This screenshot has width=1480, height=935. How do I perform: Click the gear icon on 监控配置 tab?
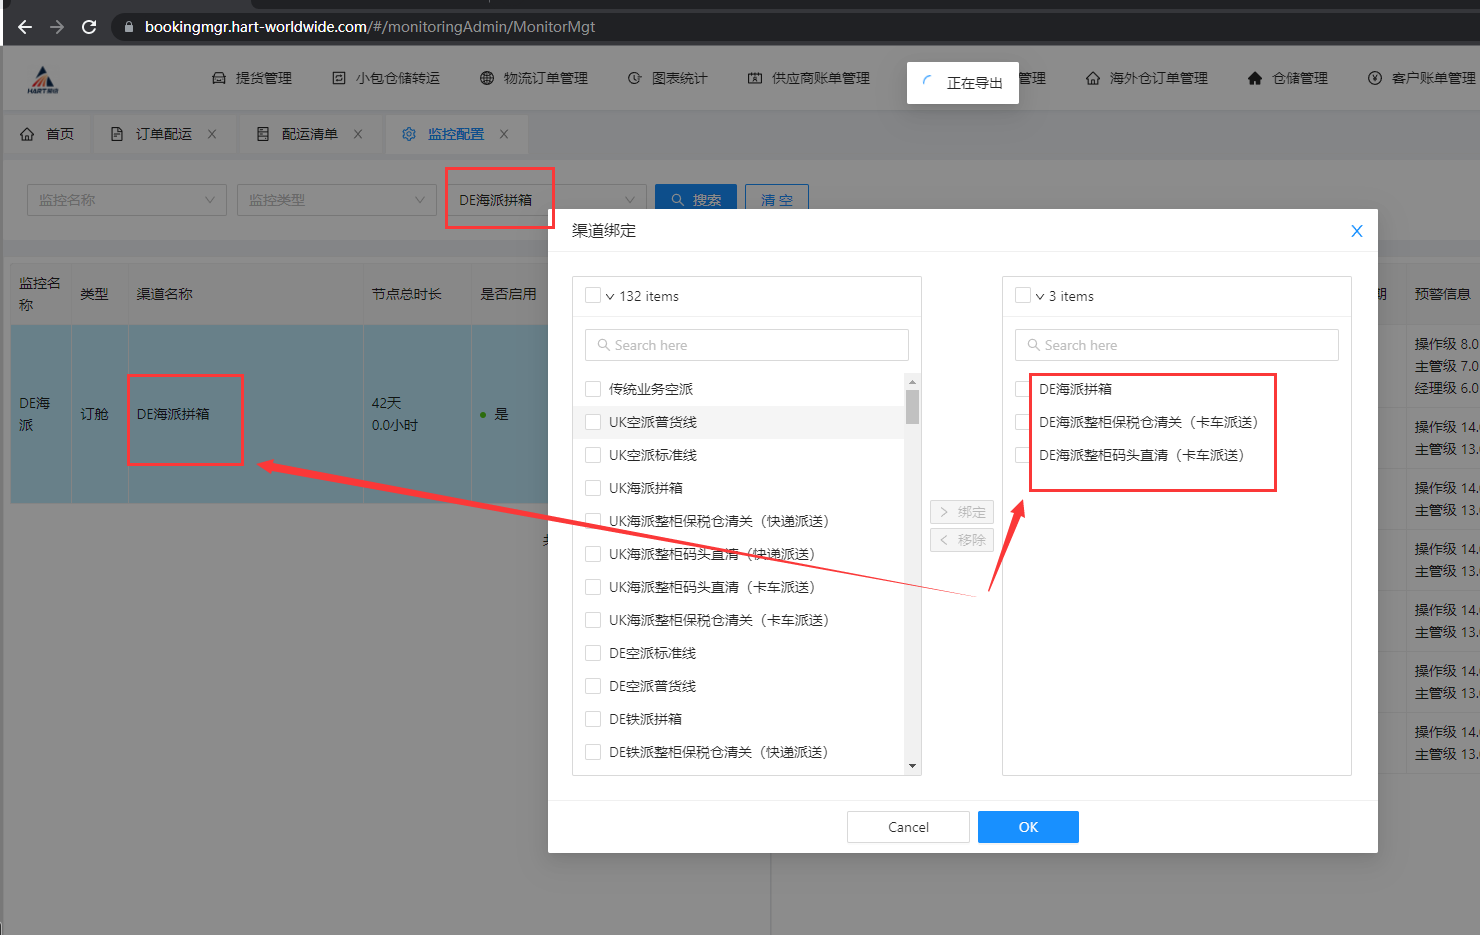click(409, 134)
